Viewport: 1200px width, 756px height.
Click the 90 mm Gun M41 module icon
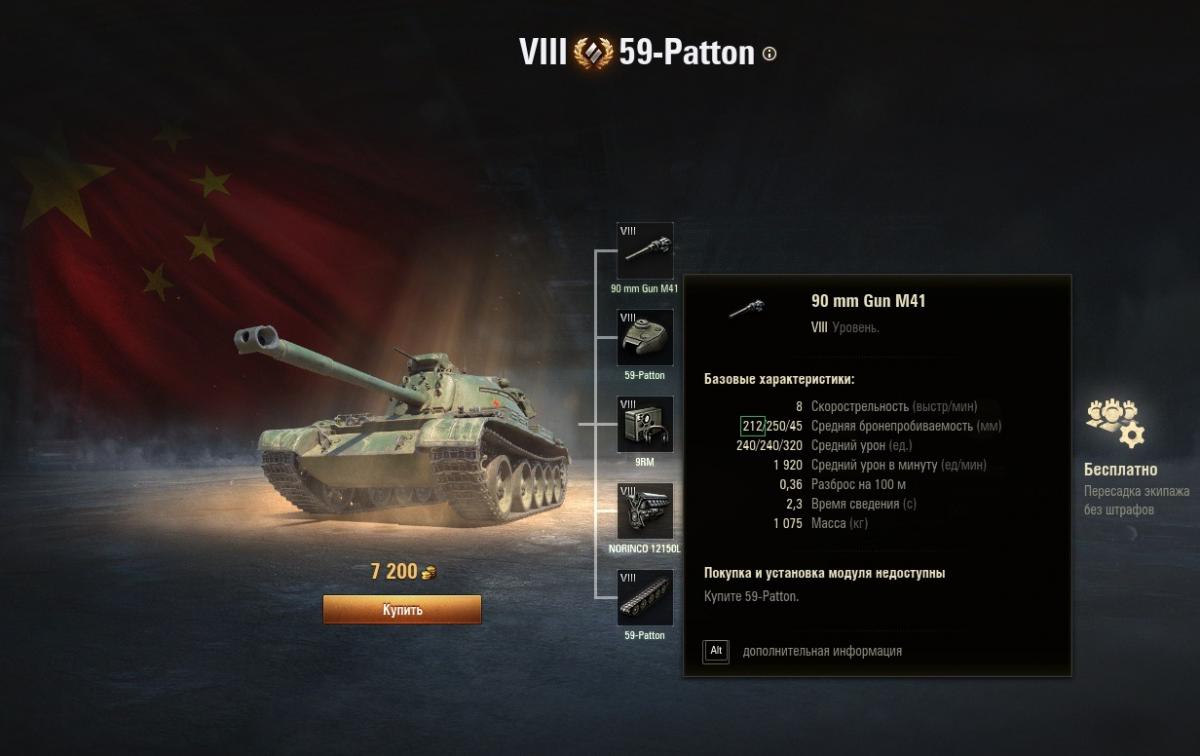pyautogui.click(x=645, y=251)
